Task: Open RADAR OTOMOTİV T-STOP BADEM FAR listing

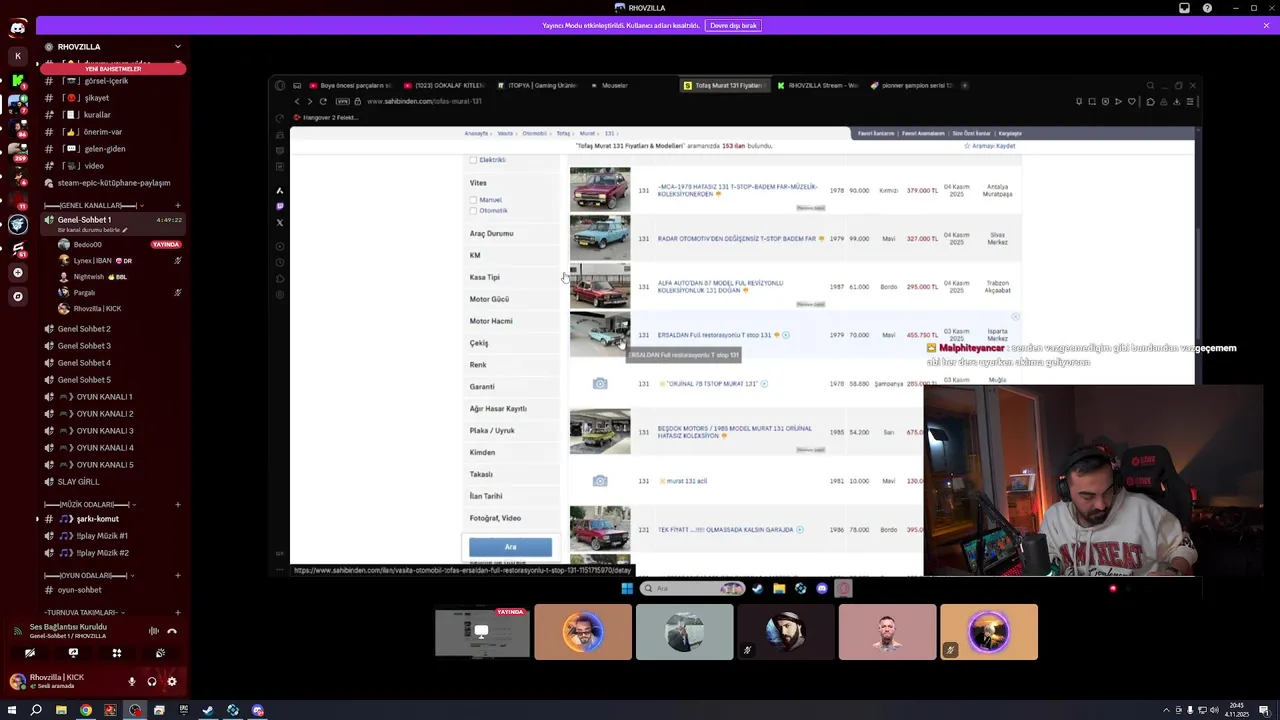Action: click(x=737, y=239)
